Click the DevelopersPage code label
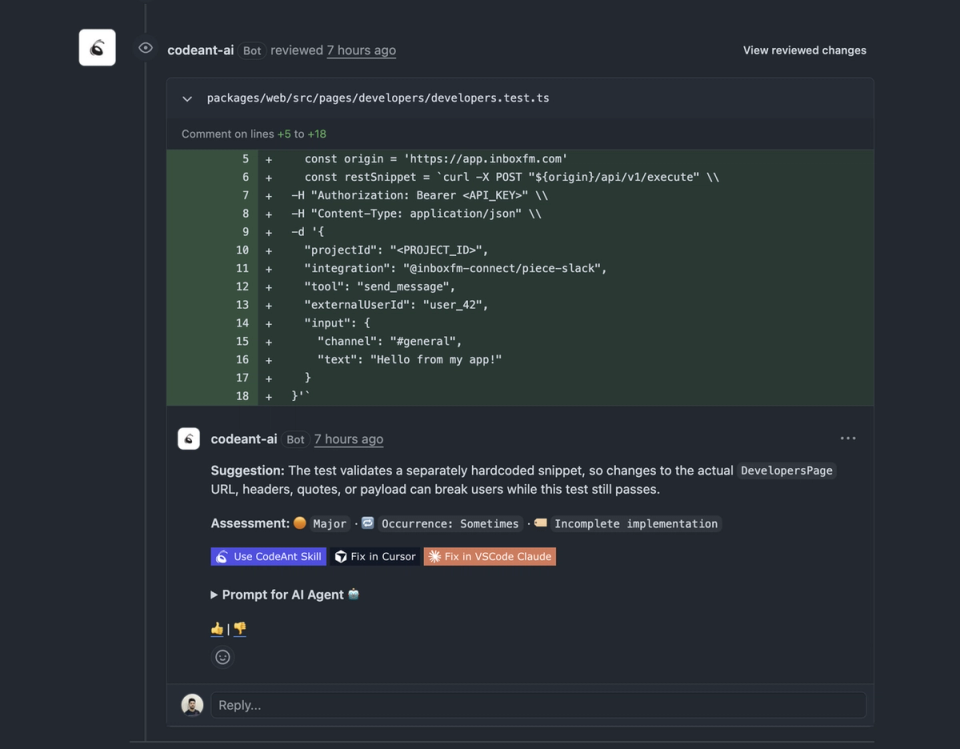Image resolution: width=960 pixels, height=749 pixels. point(786,470)
